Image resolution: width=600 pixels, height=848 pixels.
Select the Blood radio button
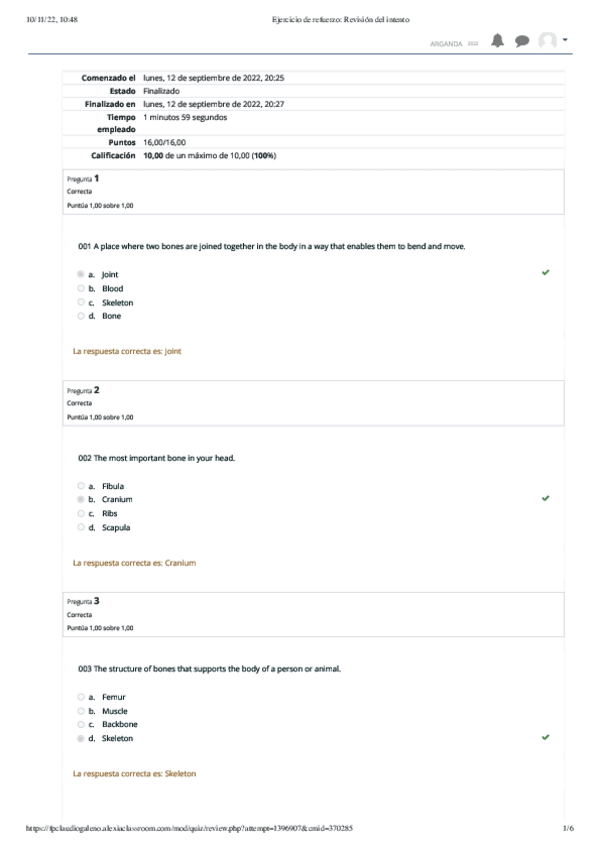(x=81, y=288)
